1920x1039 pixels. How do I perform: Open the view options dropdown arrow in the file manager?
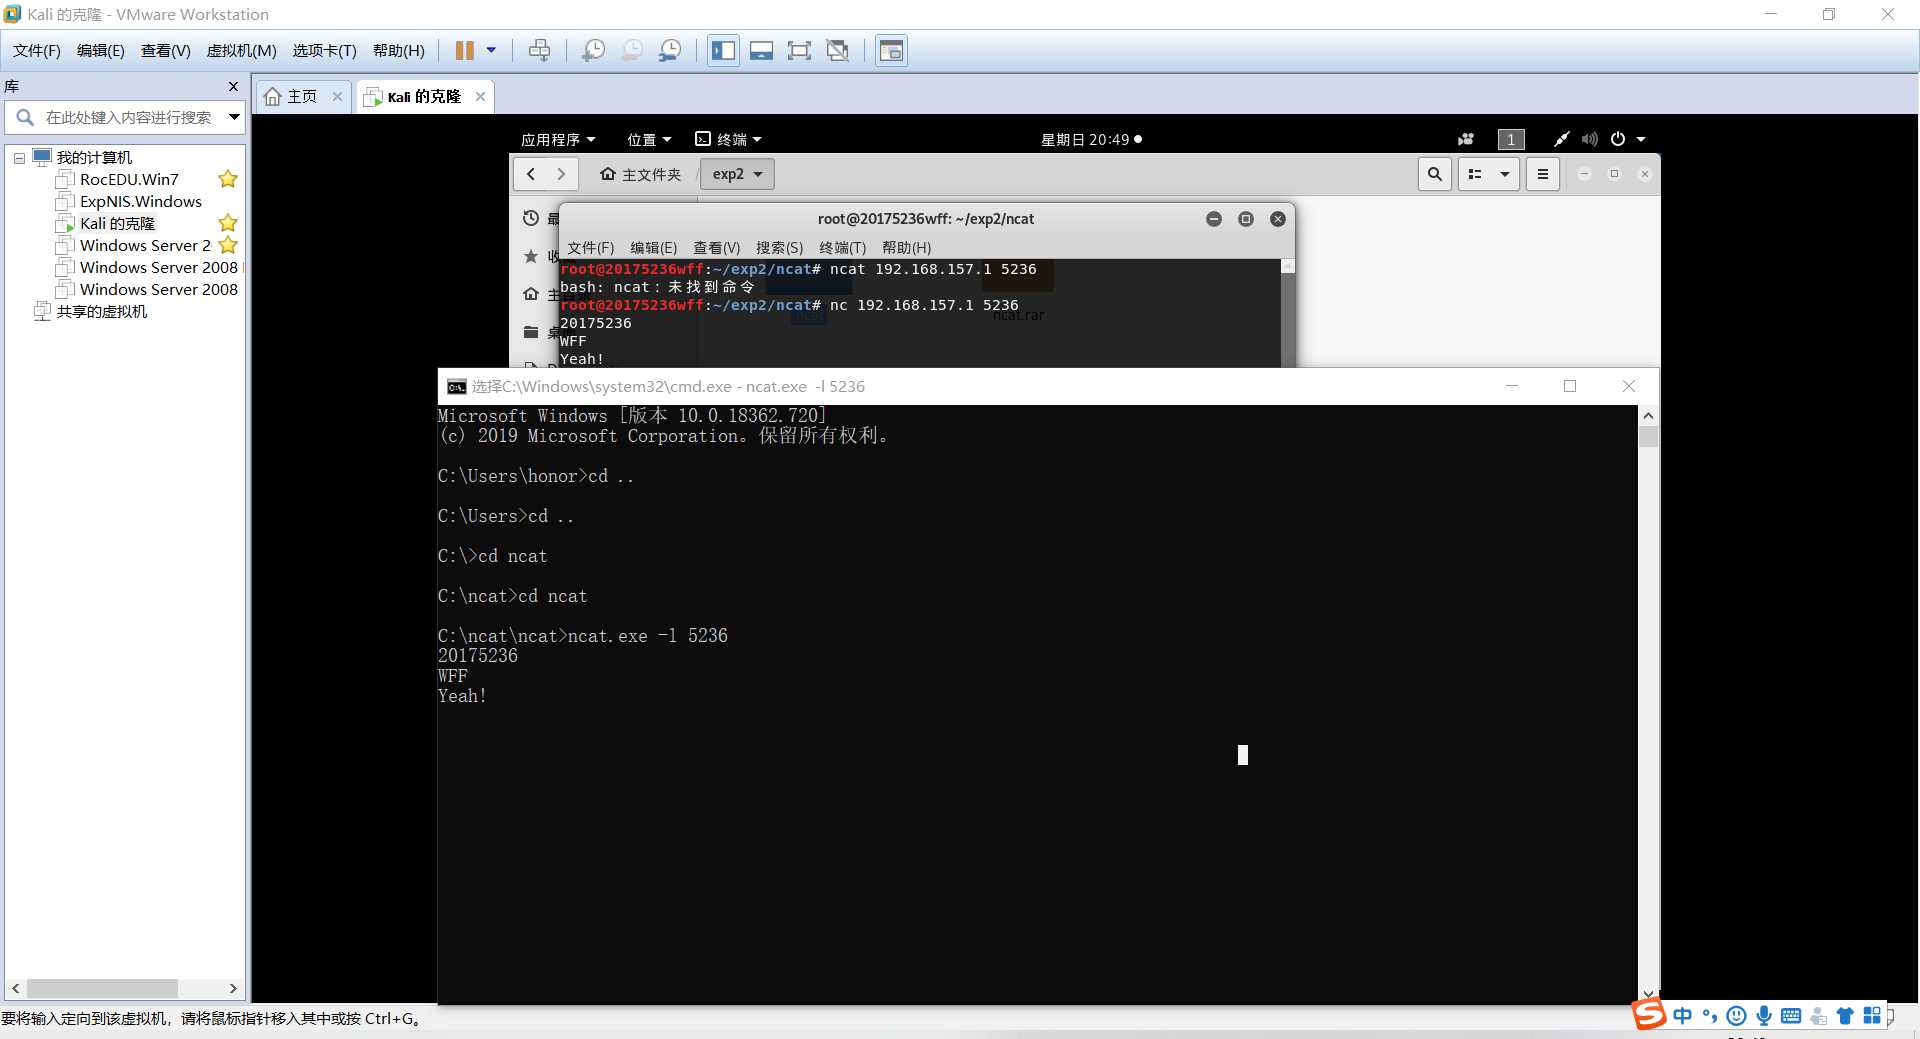pos(1505,174)
